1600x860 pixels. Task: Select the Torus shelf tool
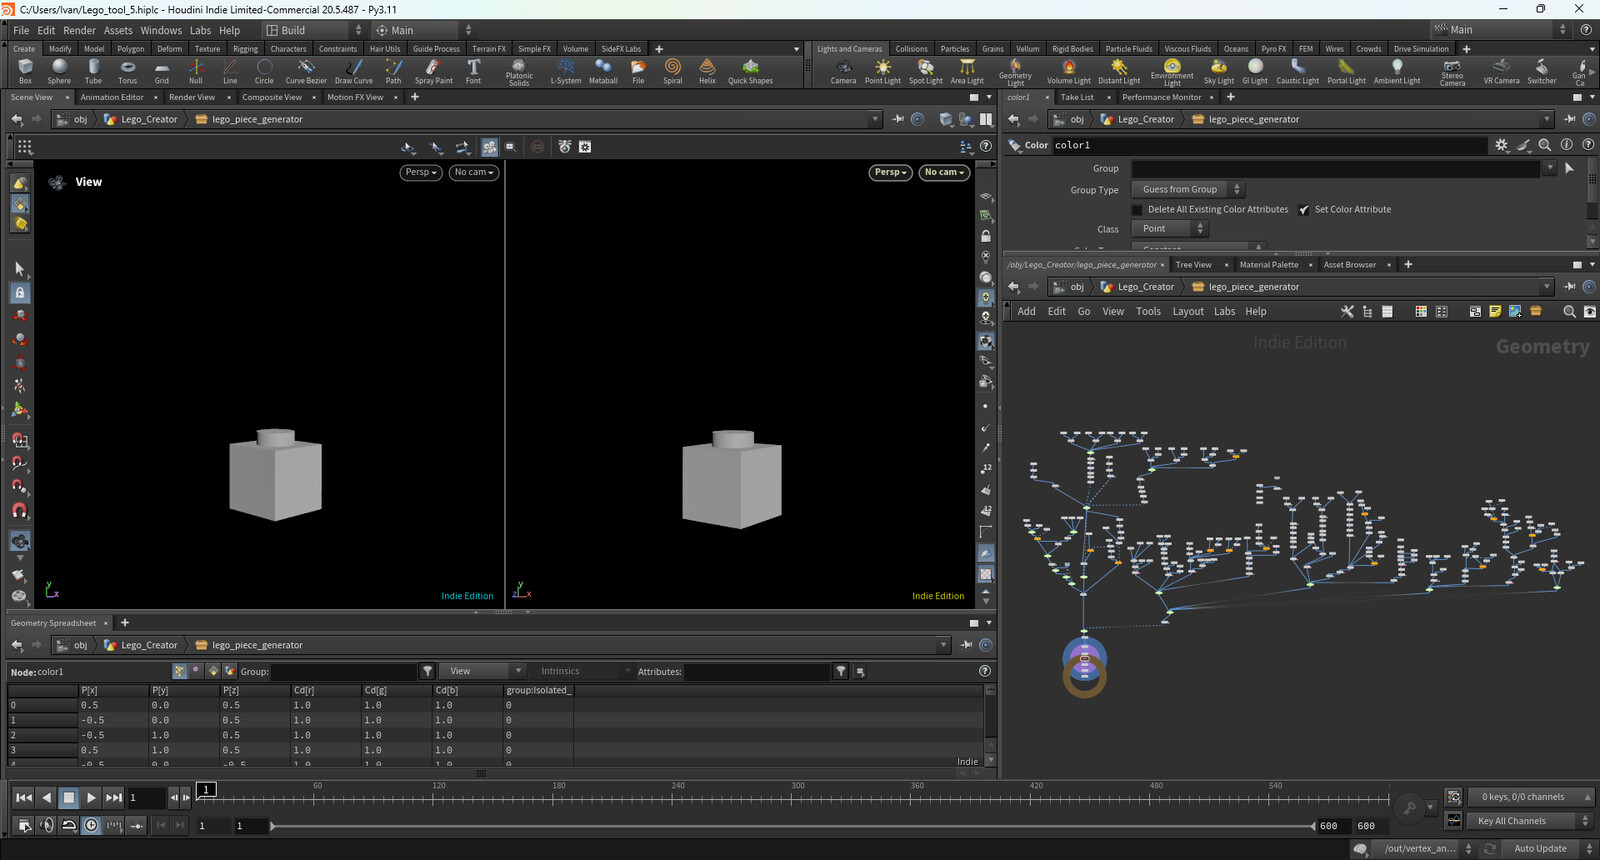tap(127, 71)
